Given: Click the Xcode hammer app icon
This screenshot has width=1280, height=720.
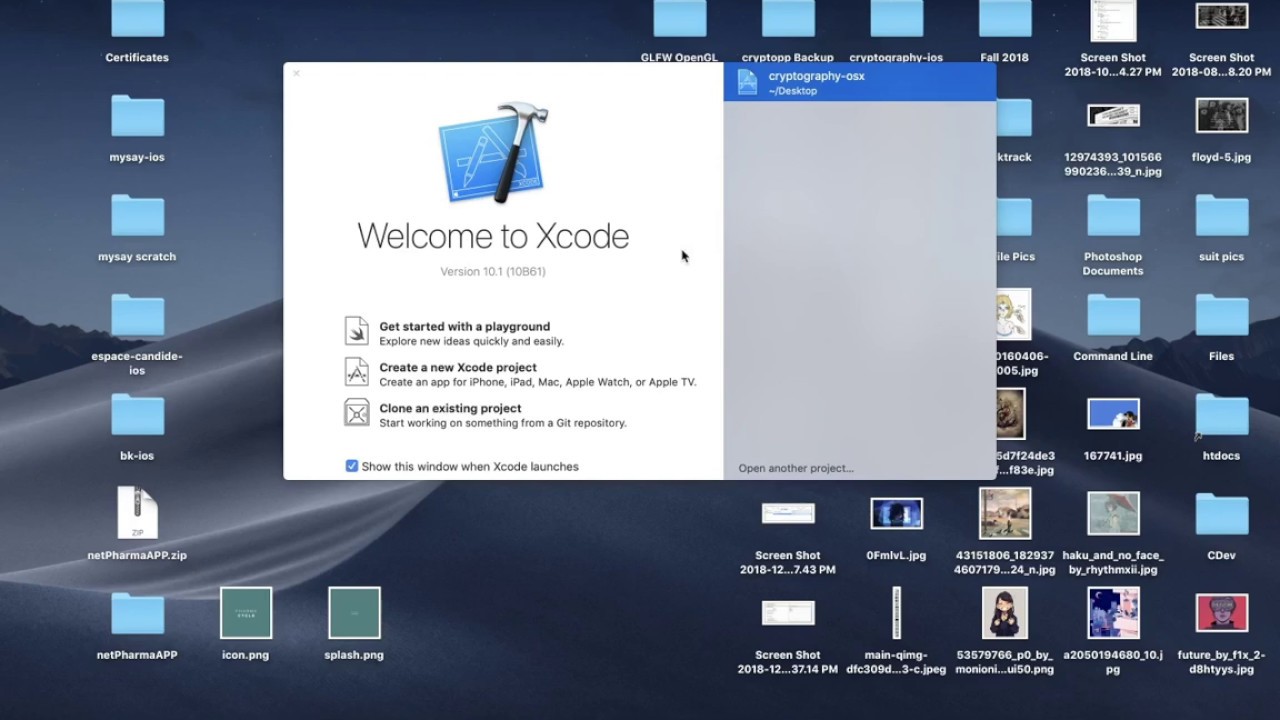Looking at the screenshot, I should pyautogui.click(x=493, y=152).
